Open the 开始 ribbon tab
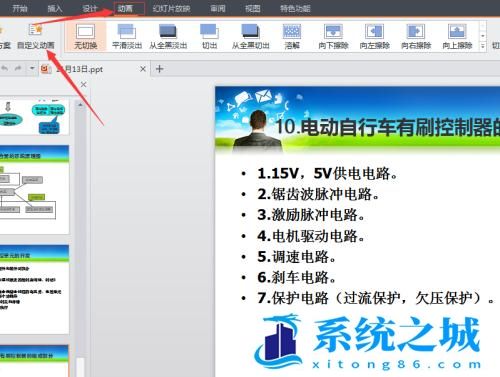The width and height of the screenshot is (500, 377). coord(20,8)
